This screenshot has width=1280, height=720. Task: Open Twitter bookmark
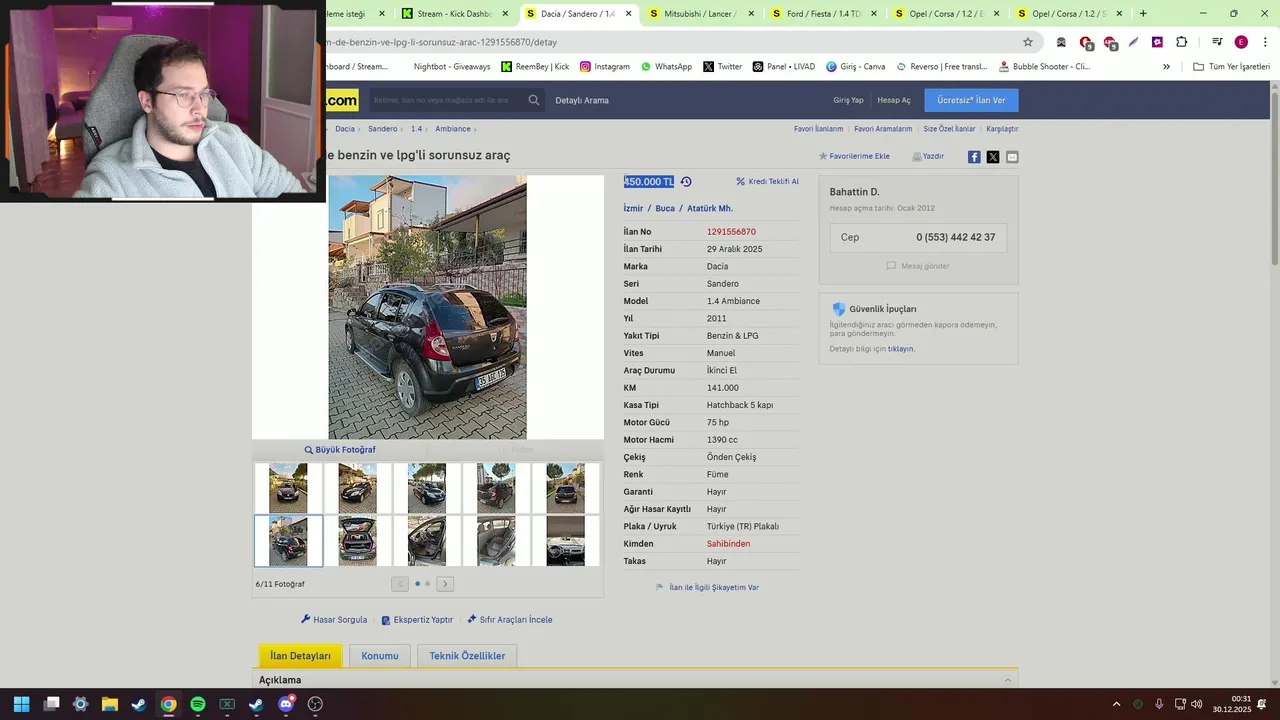tap(723, 67)
